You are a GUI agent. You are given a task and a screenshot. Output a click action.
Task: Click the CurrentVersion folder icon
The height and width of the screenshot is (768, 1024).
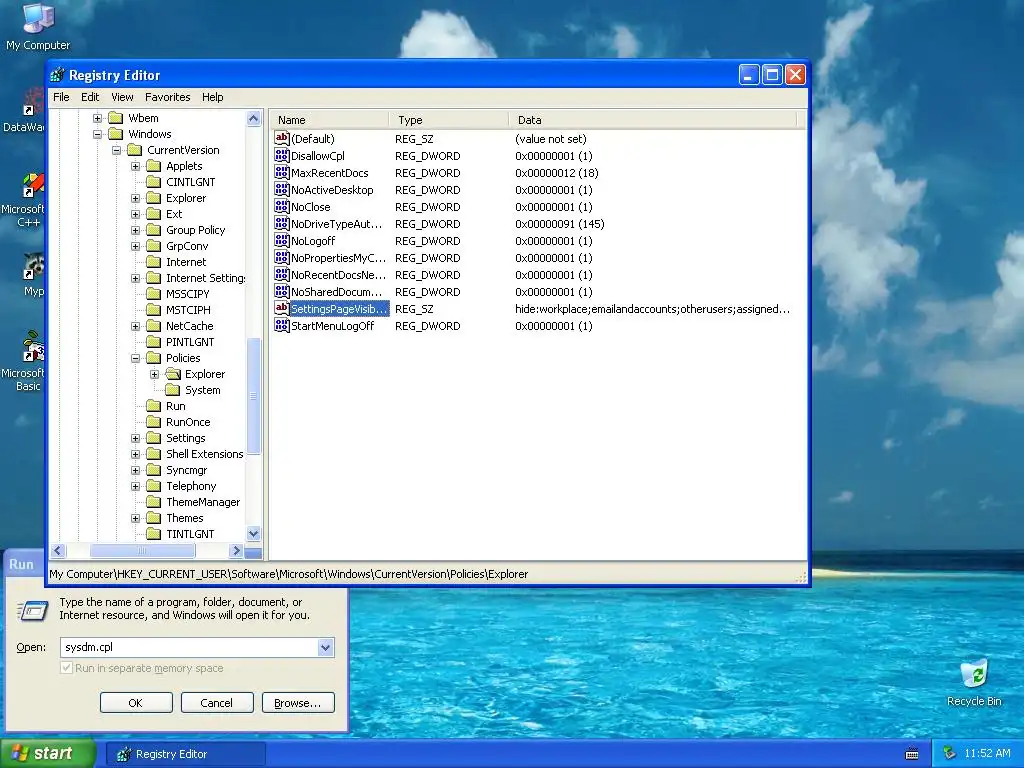[x=135, y=150]
